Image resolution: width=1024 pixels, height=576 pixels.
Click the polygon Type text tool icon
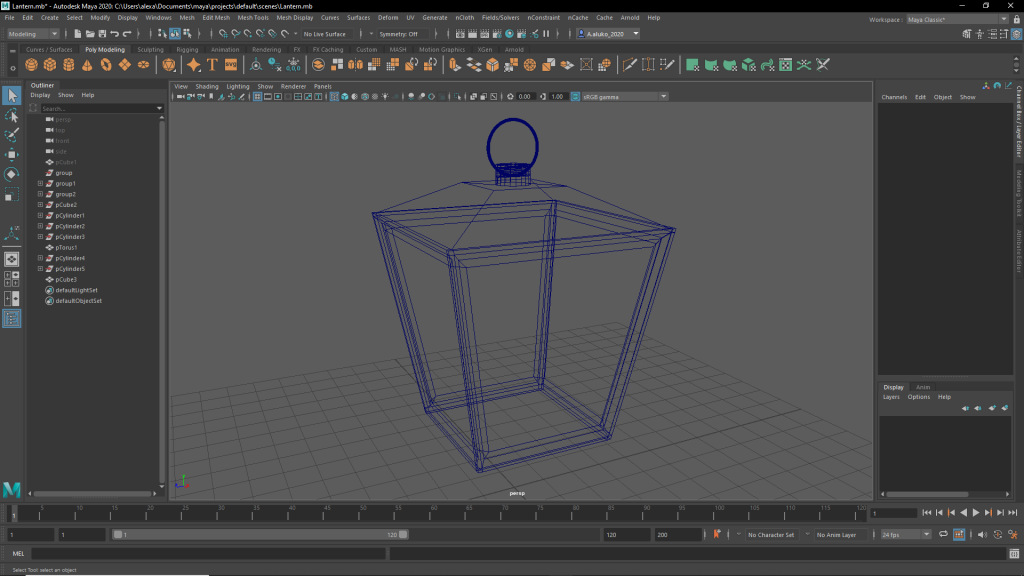(x=212, y=65)
